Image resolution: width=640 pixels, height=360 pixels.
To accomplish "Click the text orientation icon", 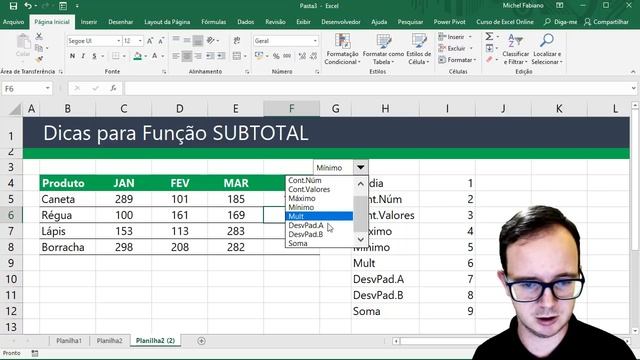I will [211, 40].
